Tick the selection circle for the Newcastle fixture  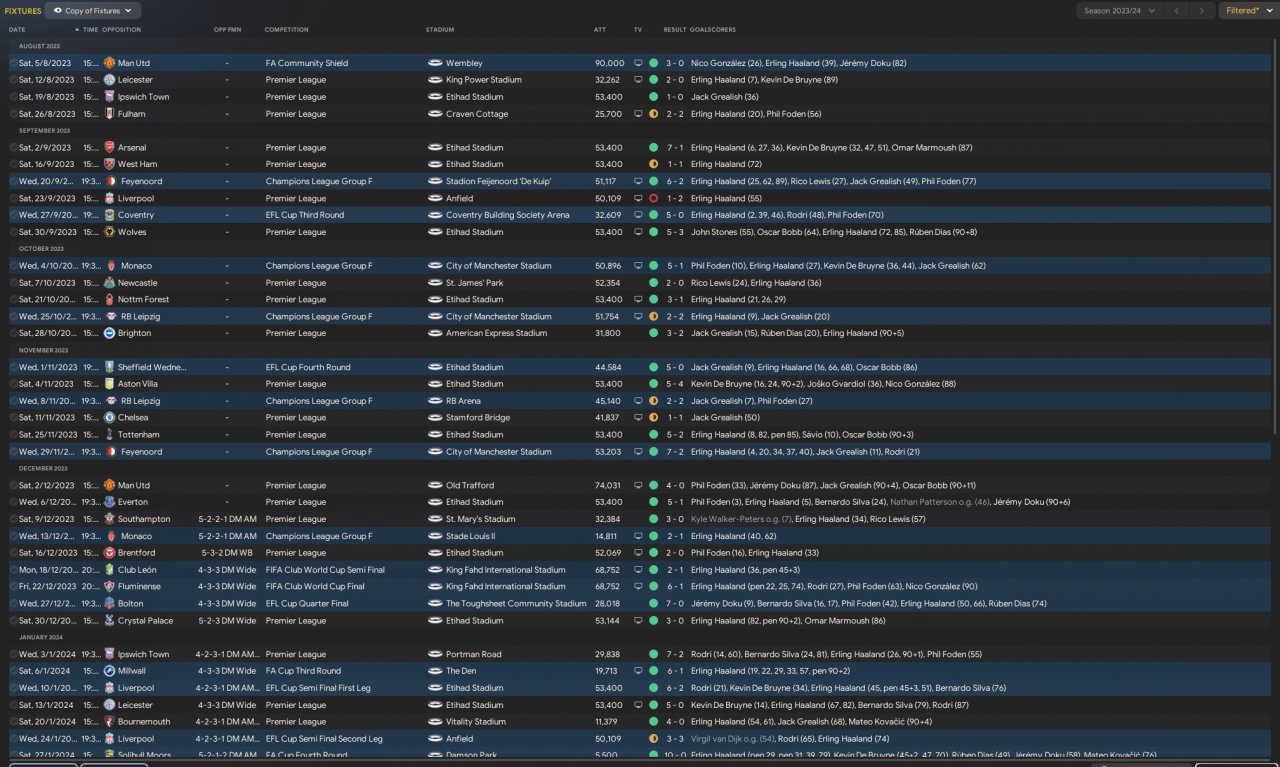tap(13, 283)
